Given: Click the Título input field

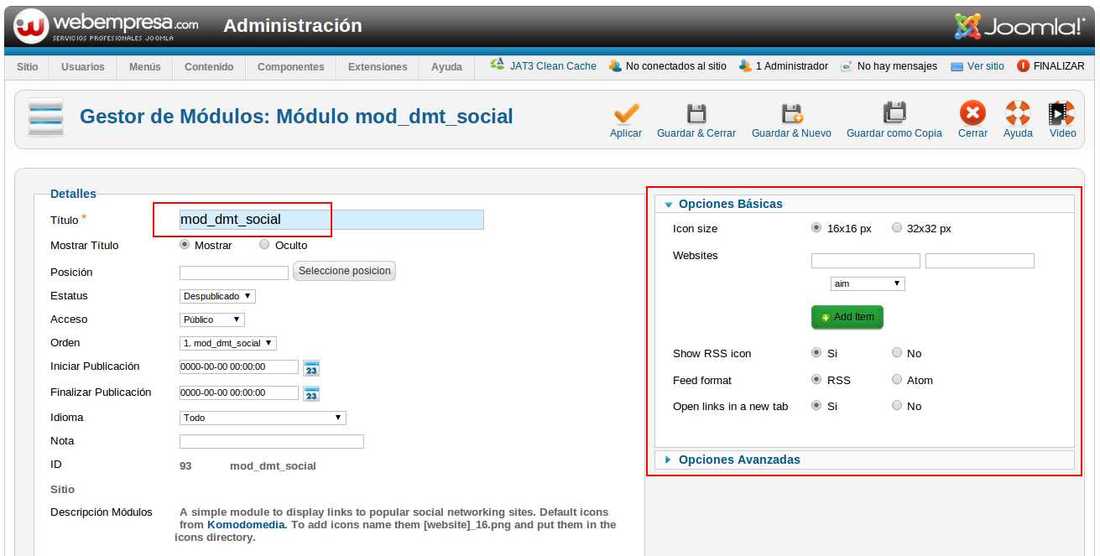Looking at the screenshot, I should pos(331,219).
